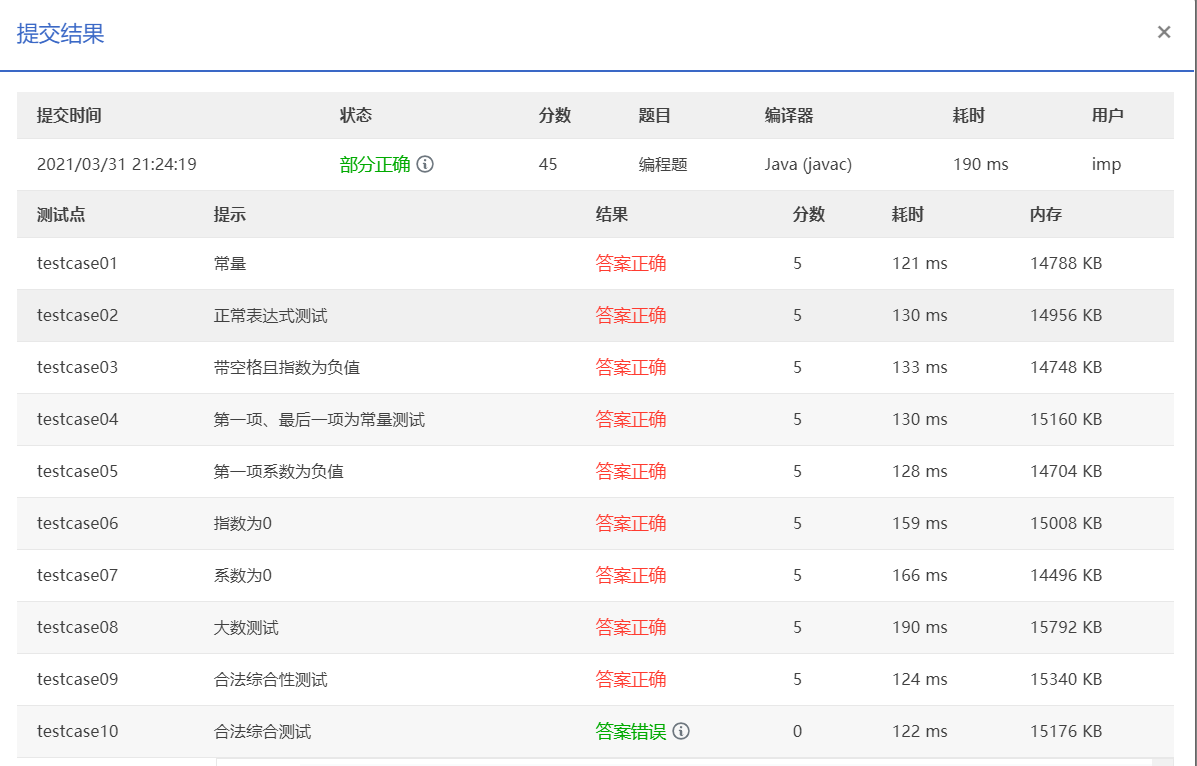Select the testcase02 cell
Viewport: 1197px width, 766px height.
click(x=77, y=315)
